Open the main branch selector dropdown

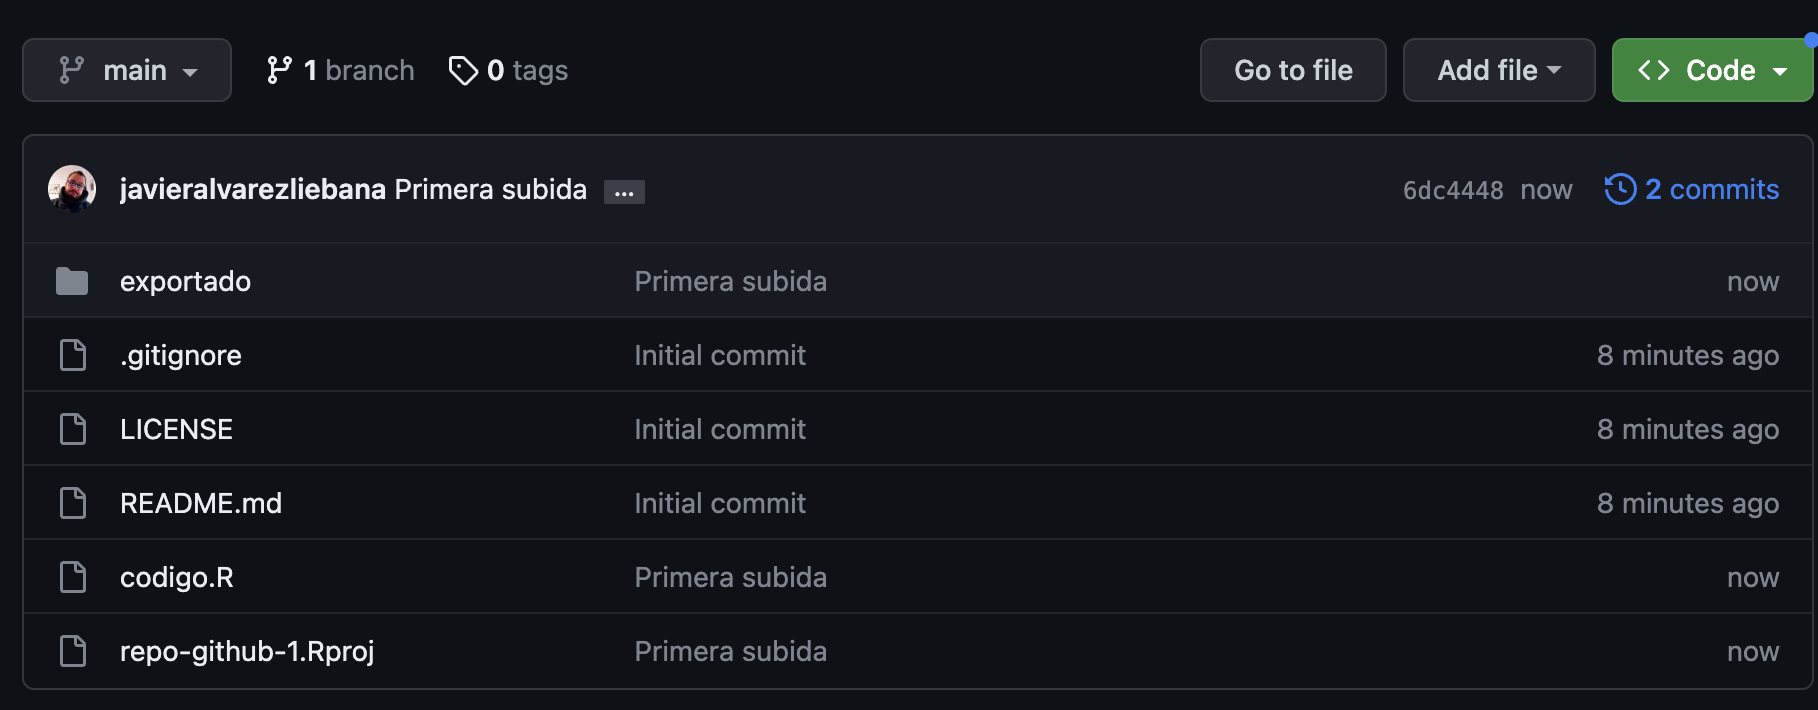(127, 70)
